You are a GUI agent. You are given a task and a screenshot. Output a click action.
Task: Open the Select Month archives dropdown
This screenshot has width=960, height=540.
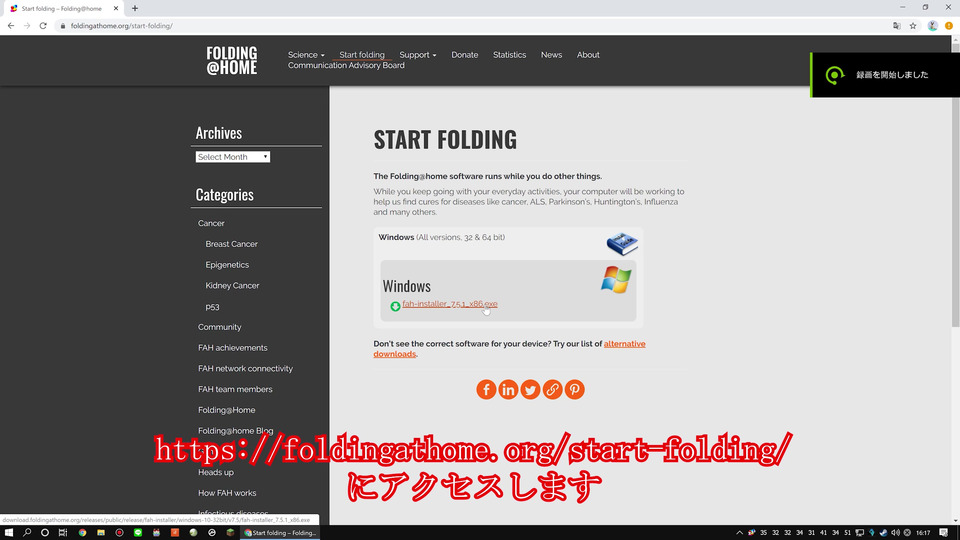[233, 157]
